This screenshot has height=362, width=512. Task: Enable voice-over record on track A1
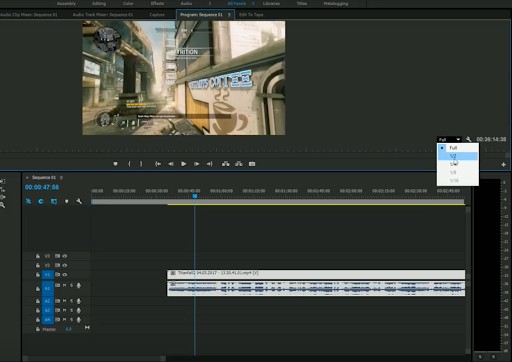(x=79, y=285)
